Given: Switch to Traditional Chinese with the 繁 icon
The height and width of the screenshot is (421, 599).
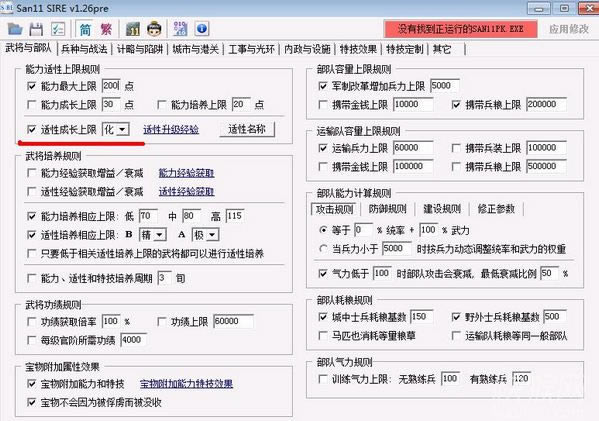Looking at the screenshot, I should pos(106,29).
